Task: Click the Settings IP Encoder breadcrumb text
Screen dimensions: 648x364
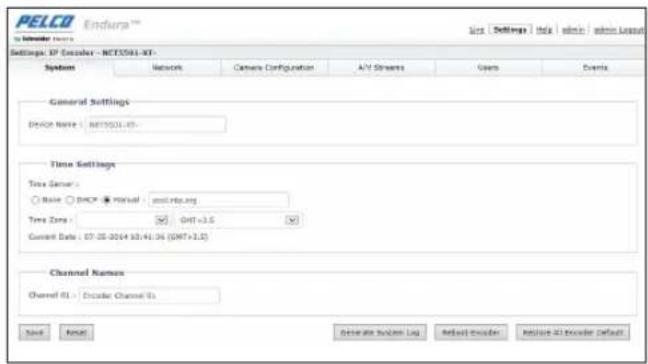Action: click(x=83, y=53)
